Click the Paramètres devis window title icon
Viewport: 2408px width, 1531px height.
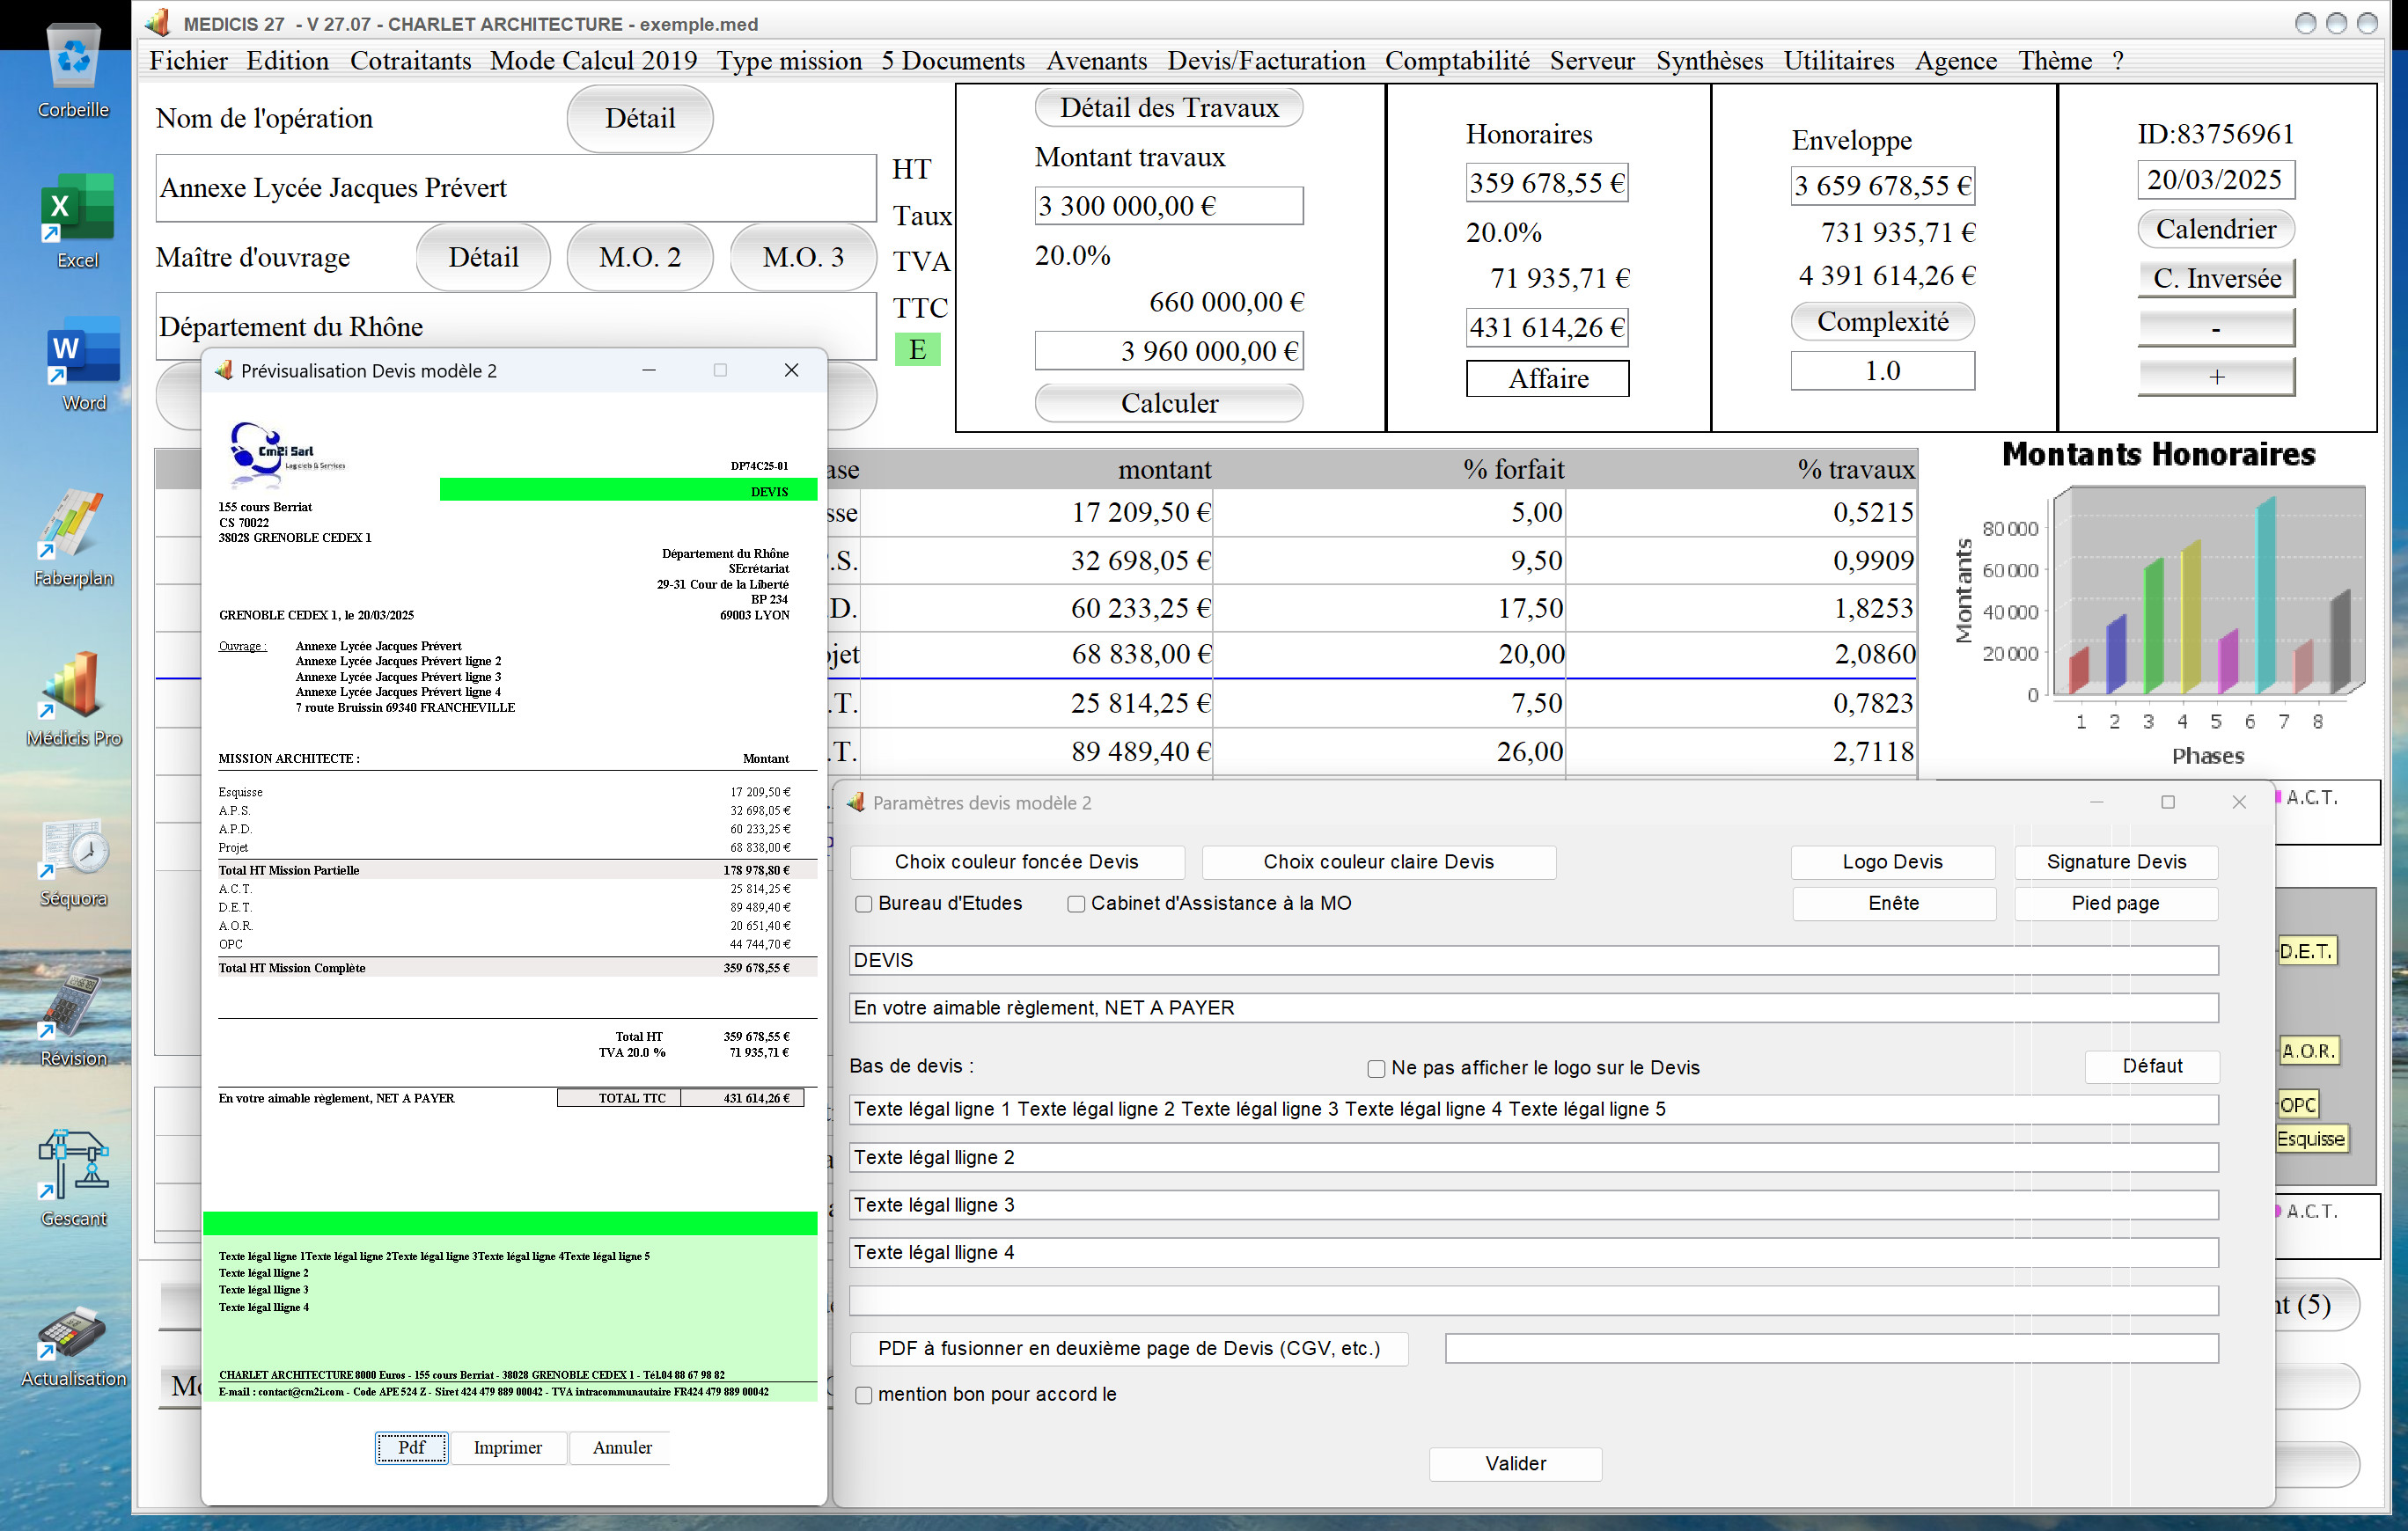click(855, 802)
